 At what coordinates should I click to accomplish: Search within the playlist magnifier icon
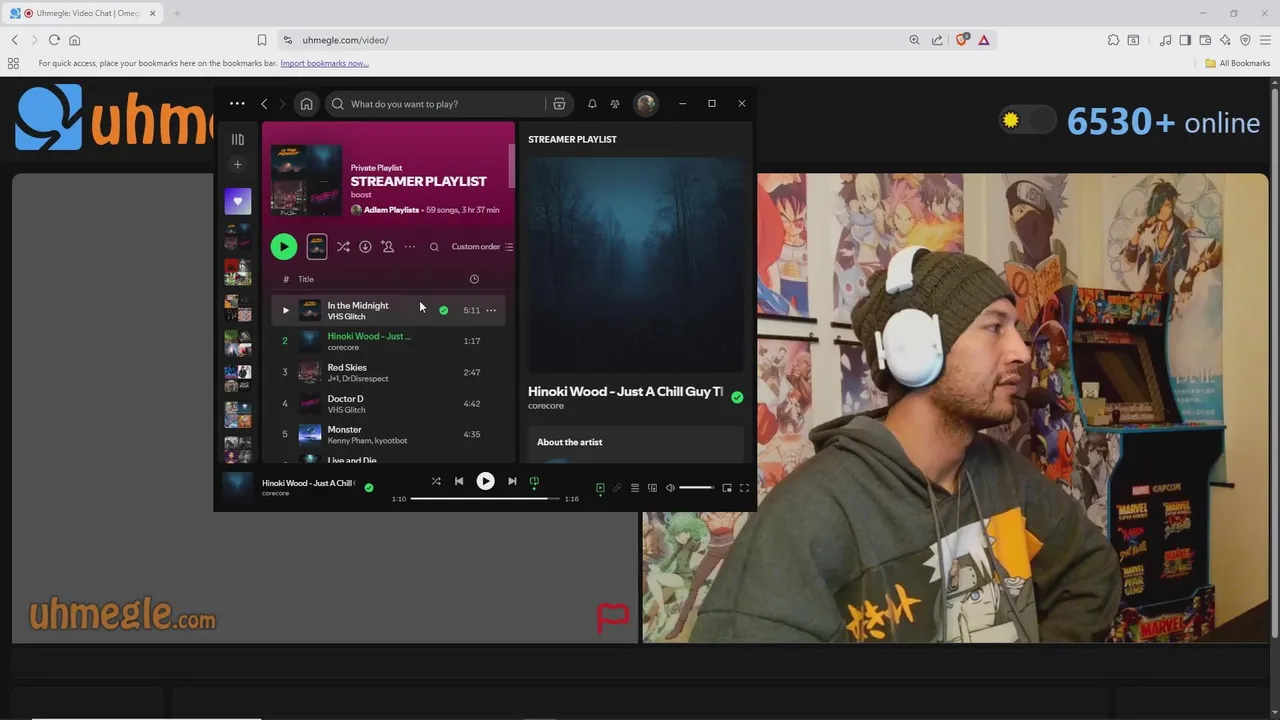click(434, 247)
